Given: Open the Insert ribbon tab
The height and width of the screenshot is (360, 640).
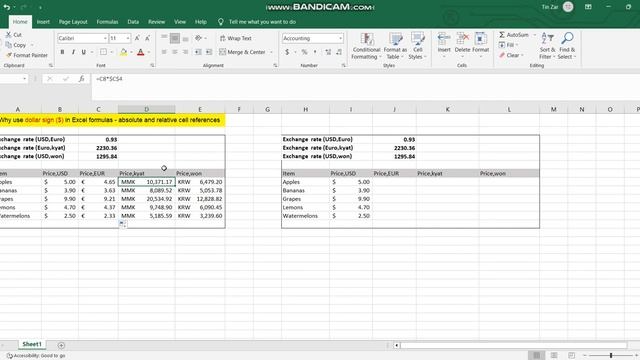Looking at the screenshot, I should point(43,22).
